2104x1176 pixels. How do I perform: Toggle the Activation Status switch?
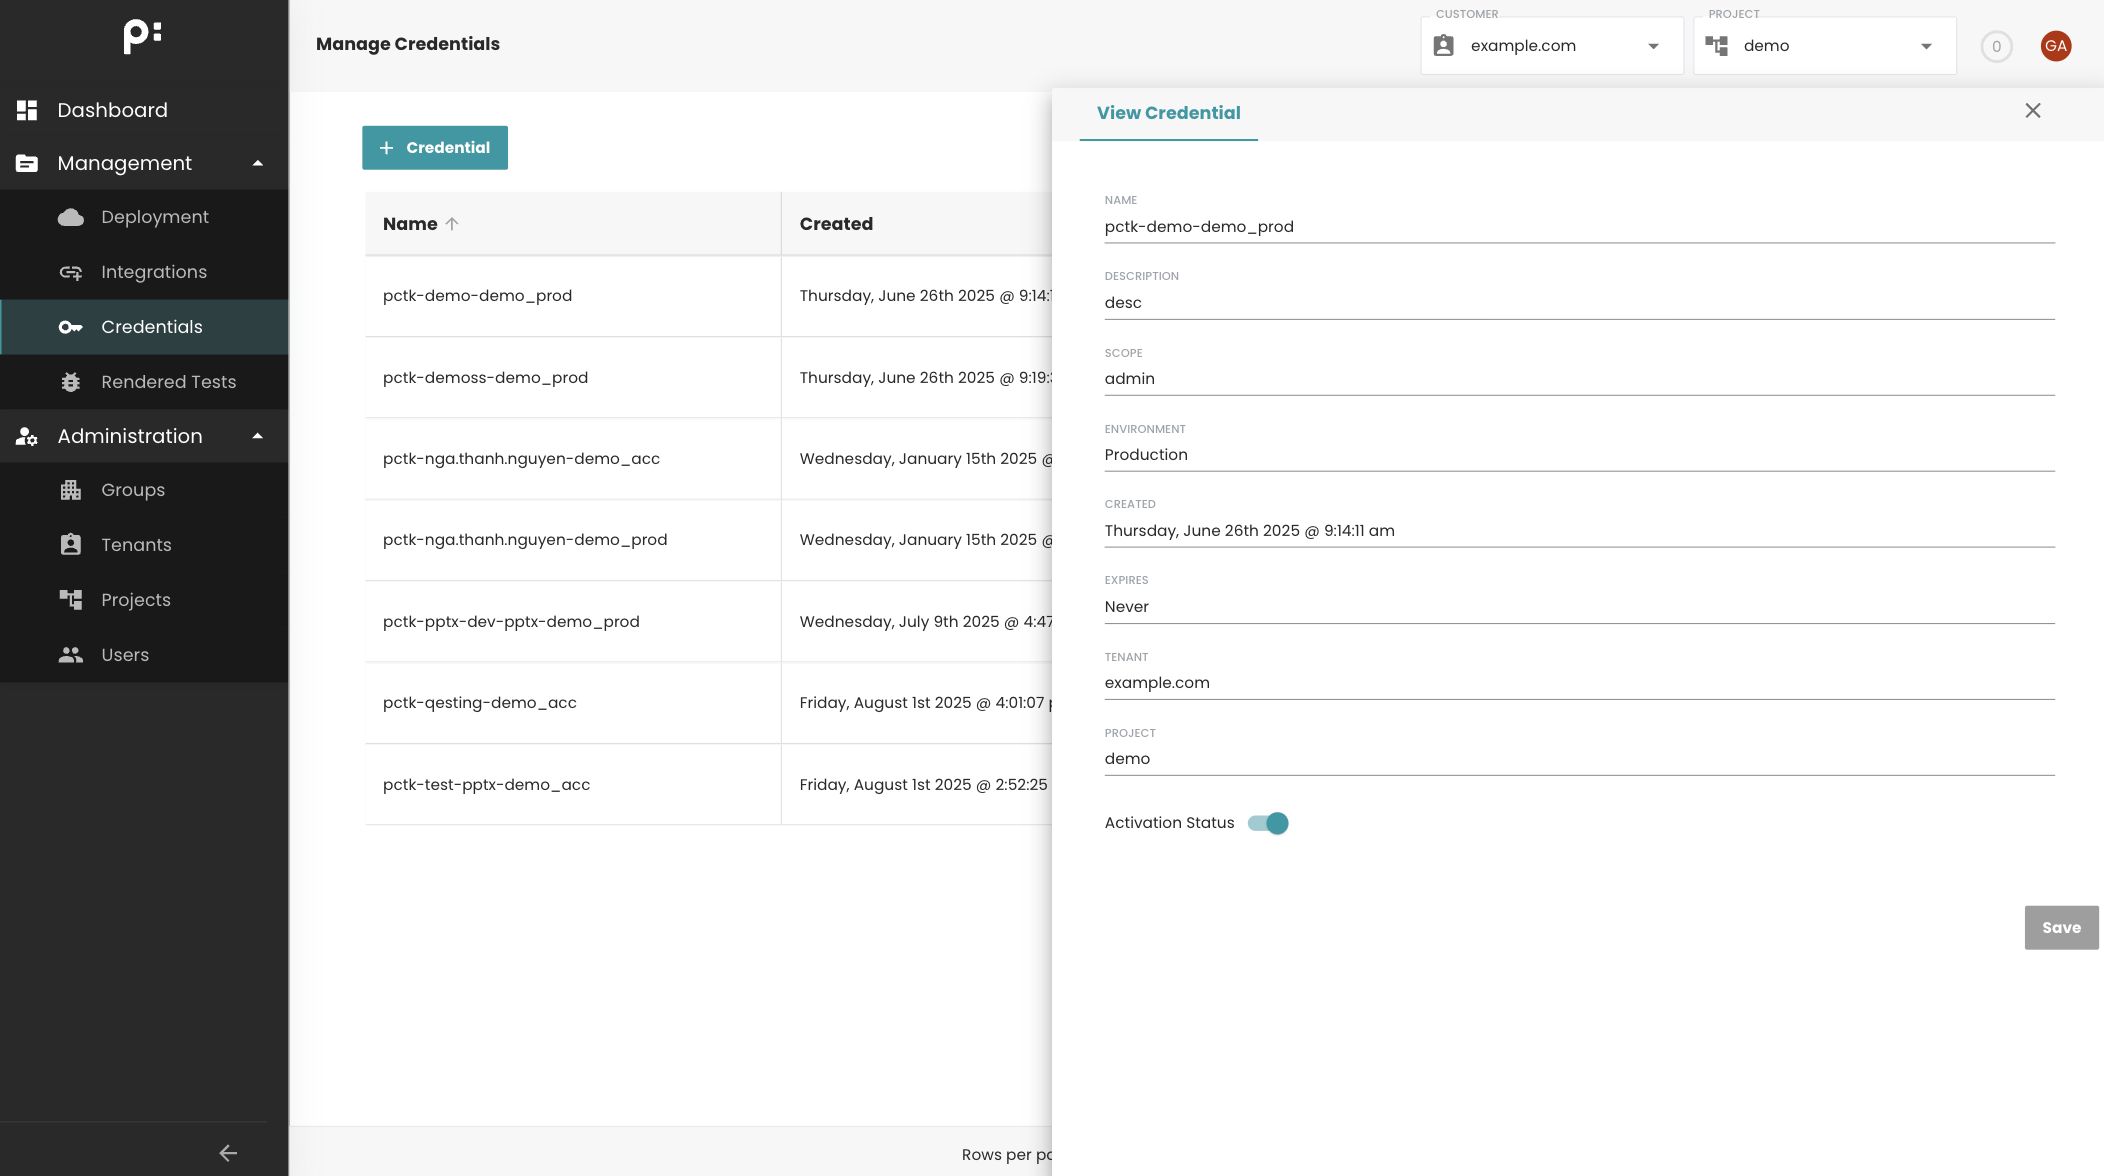click(1268, 823)
